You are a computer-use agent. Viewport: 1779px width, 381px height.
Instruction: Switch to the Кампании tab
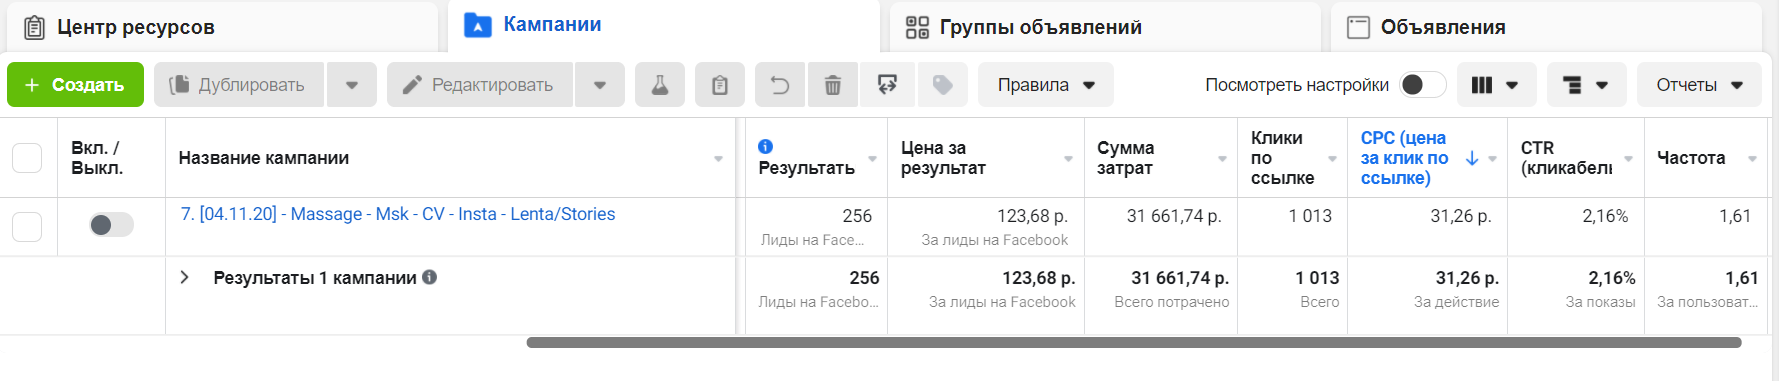(x=663, y=25)
